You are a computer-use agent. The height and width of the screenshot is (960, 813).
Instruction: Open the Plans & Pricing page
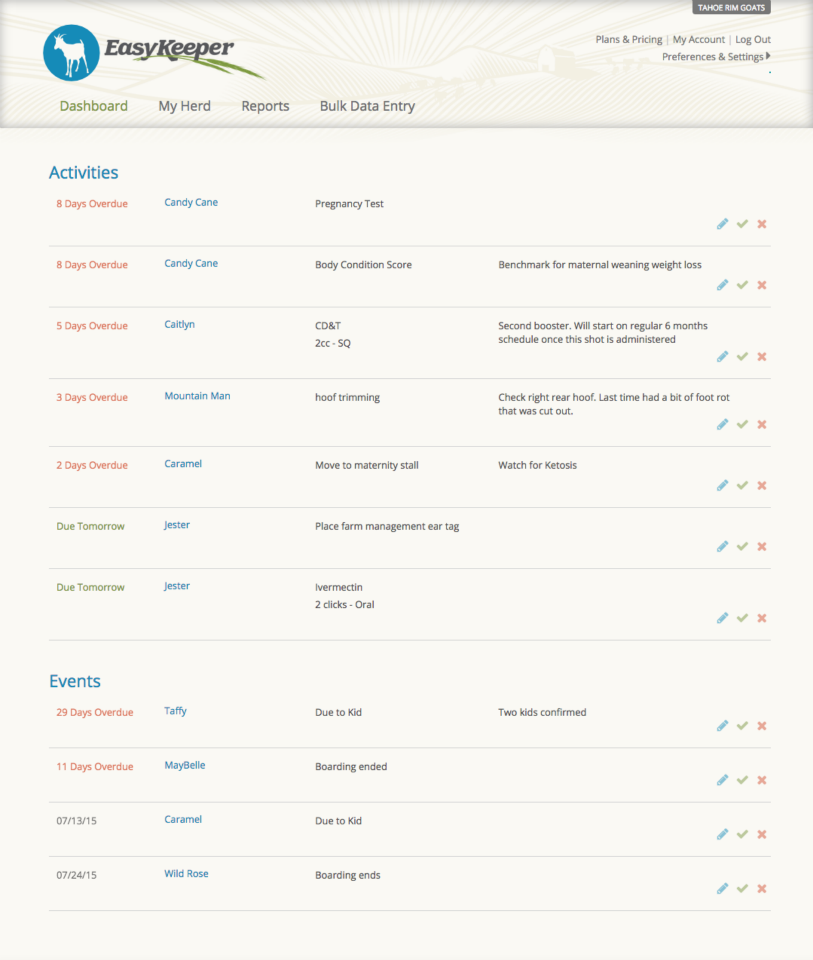click(628, 39)
